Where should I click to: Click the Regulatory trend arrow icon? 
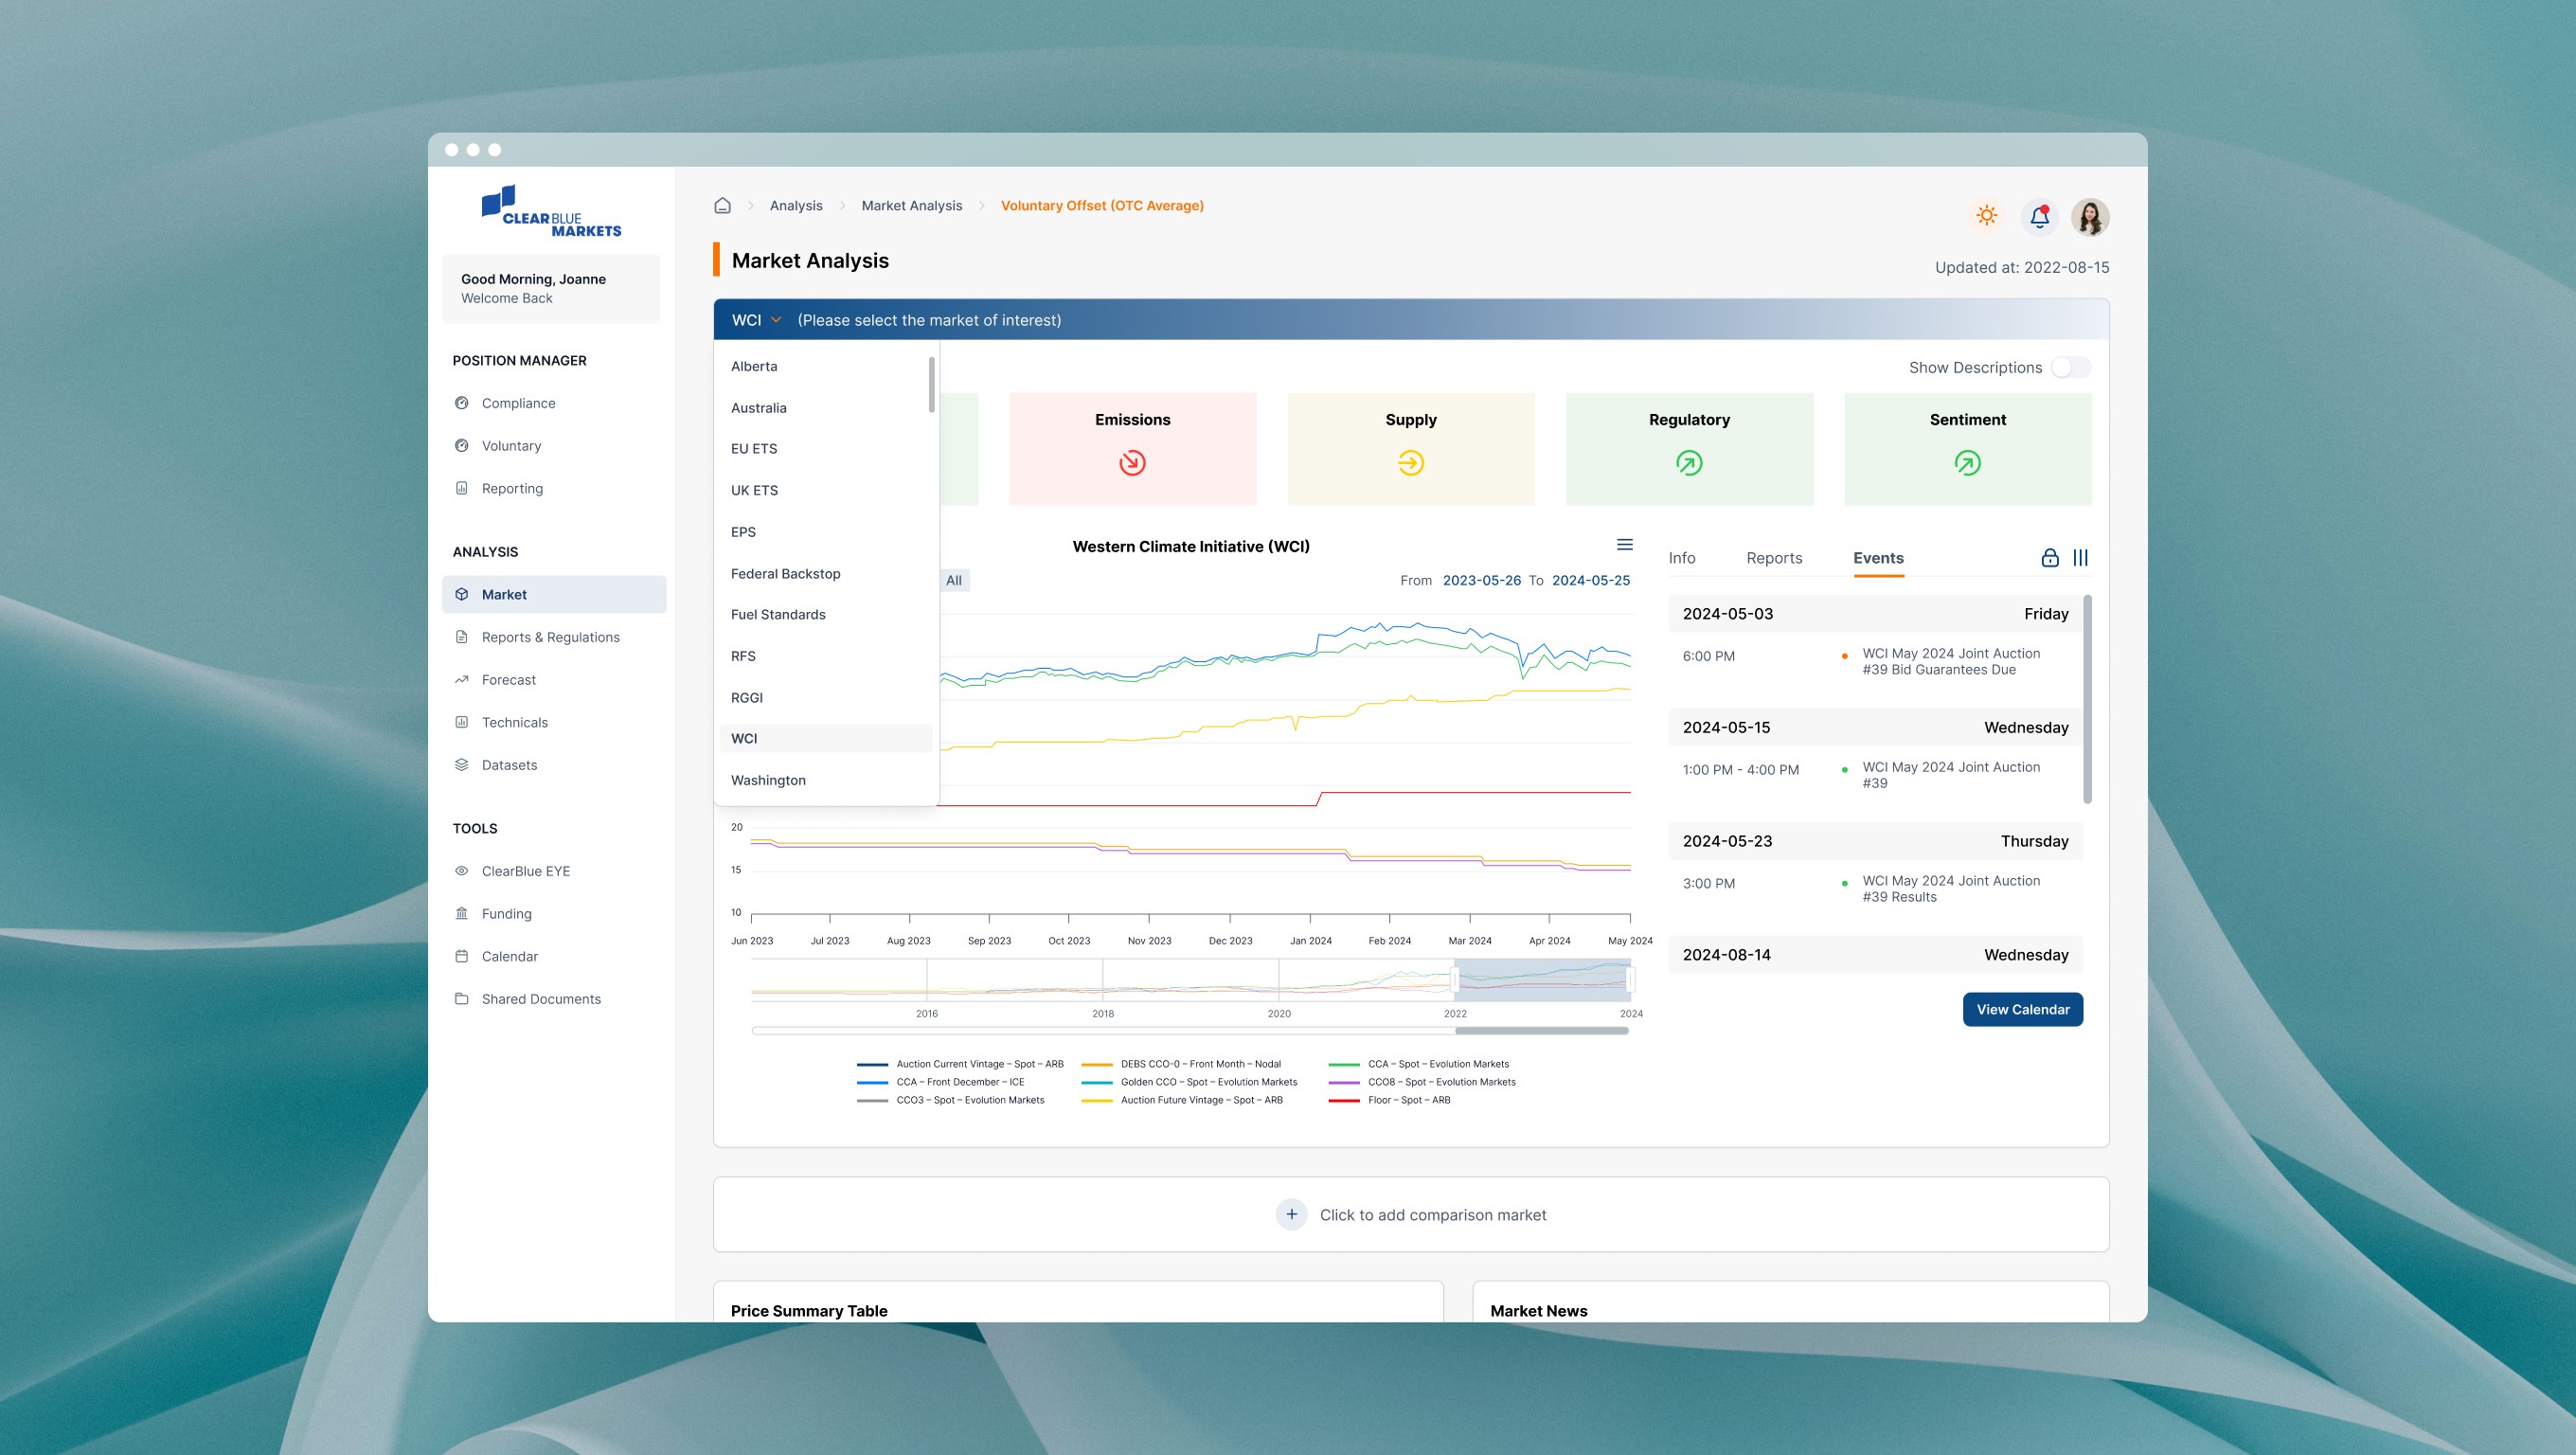[x=1688, y=463]
